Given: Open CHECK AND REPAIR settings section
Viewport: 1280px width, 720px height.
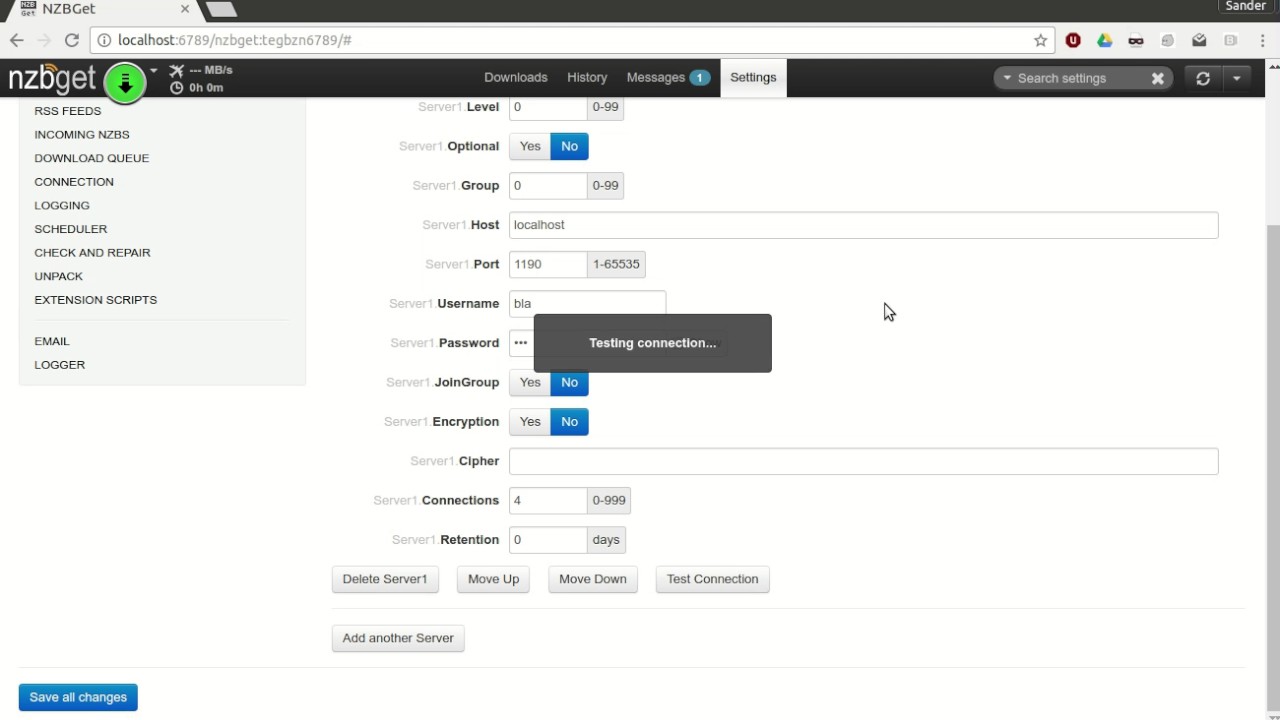Looking at the screenshot, I should click(x=92, y=252).
